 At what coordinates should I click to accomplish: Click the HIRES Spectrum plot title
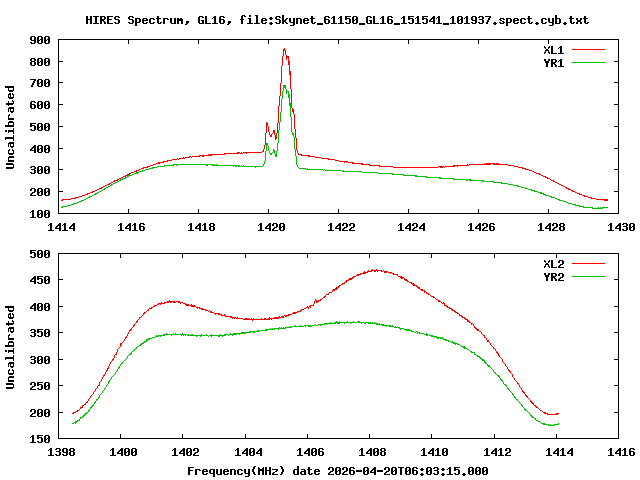tap(337, 20)
